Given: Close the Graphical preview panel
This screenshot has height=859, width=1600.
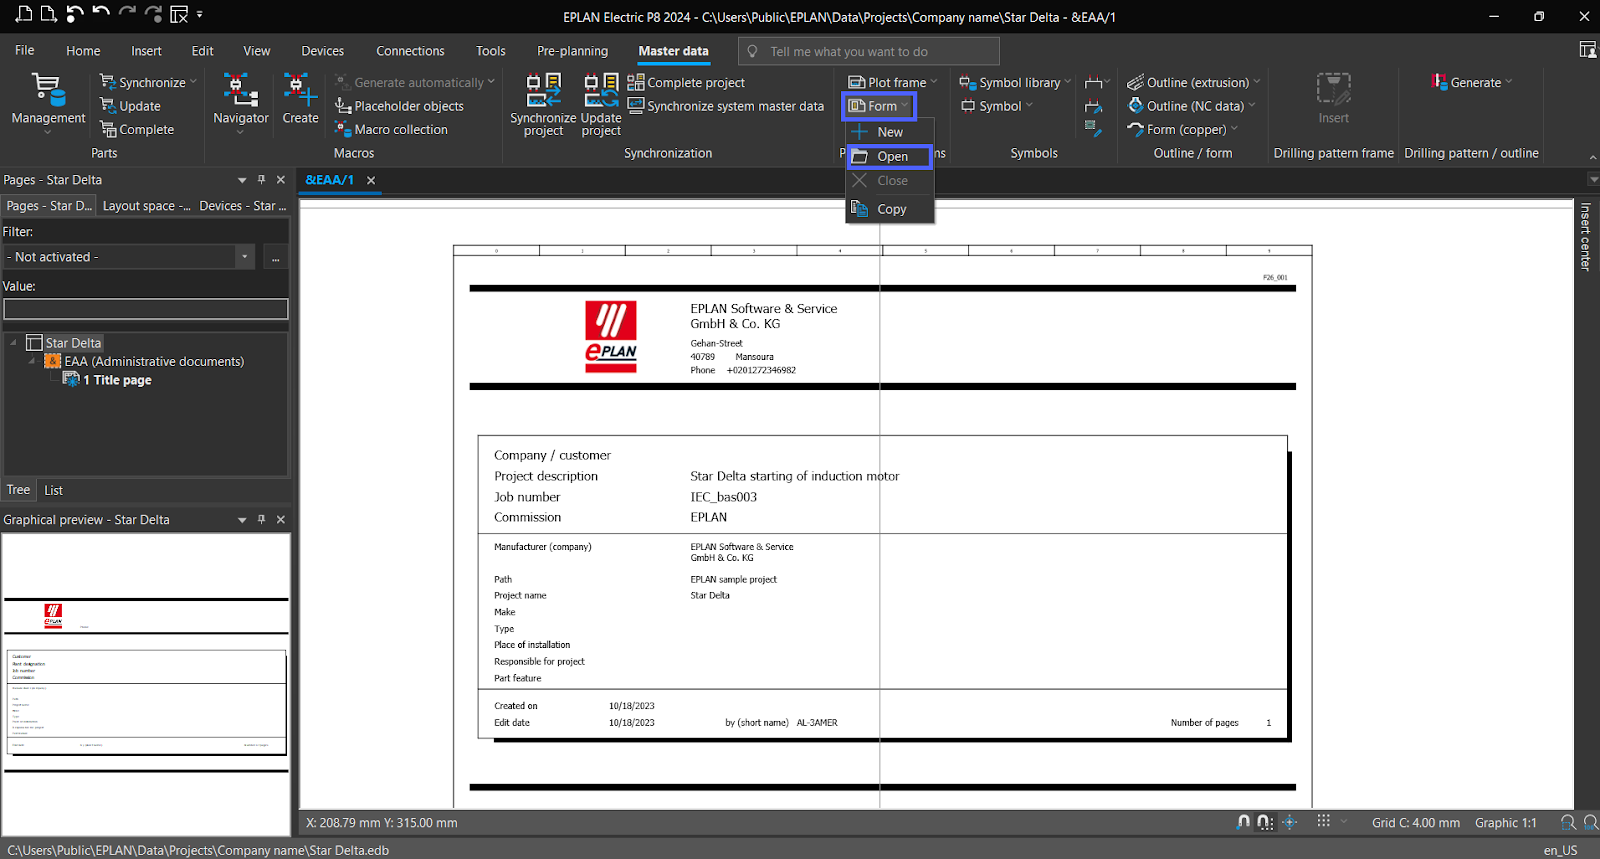Looking at the screenshot, I should tap(281, 520).
